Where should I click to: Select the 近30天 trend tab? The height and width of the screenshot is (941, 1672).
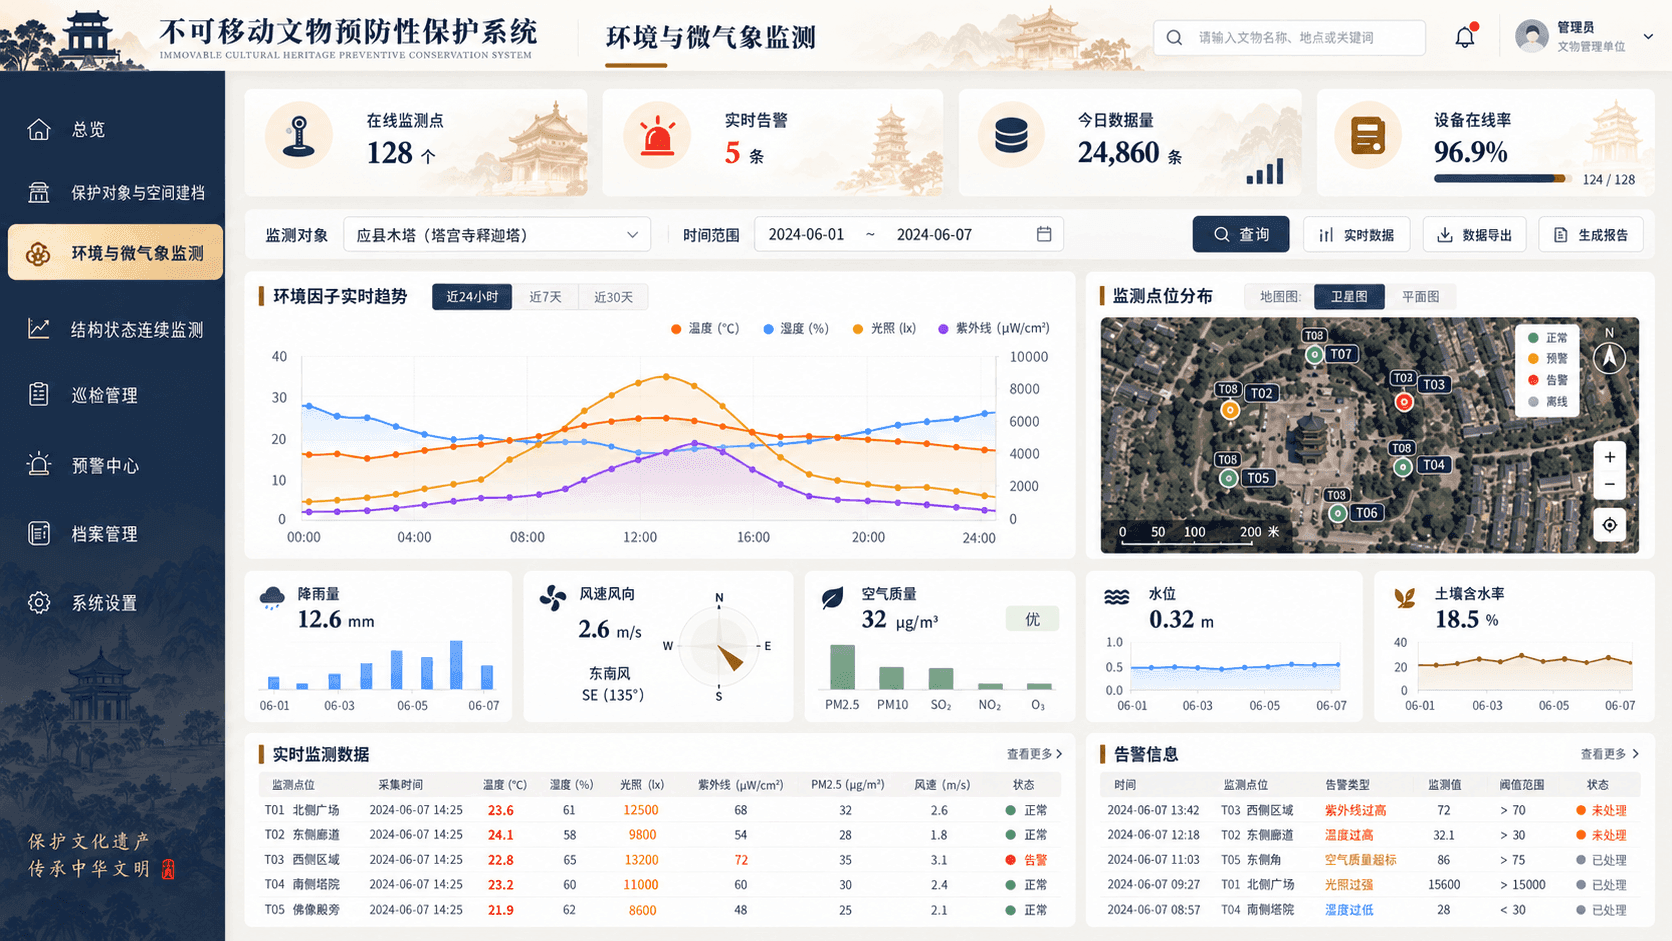pyautogui.click(x=613, y=297)
